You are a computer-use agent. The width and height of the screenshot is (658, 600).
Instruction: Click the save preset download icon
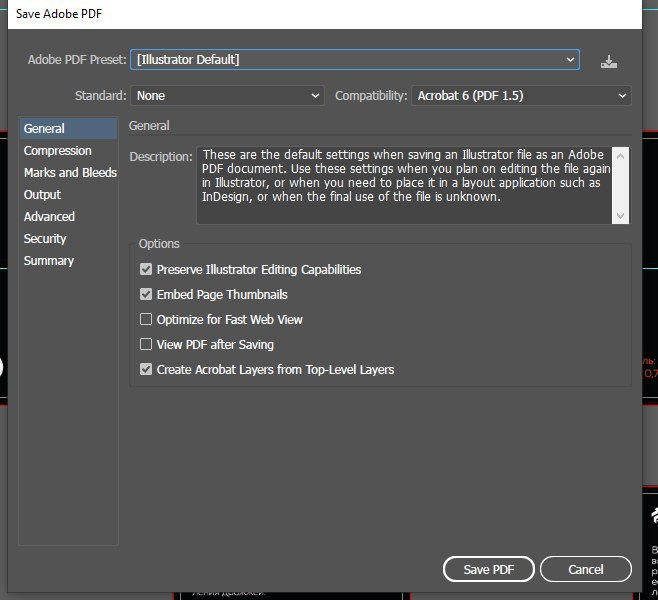pos(608,62)
